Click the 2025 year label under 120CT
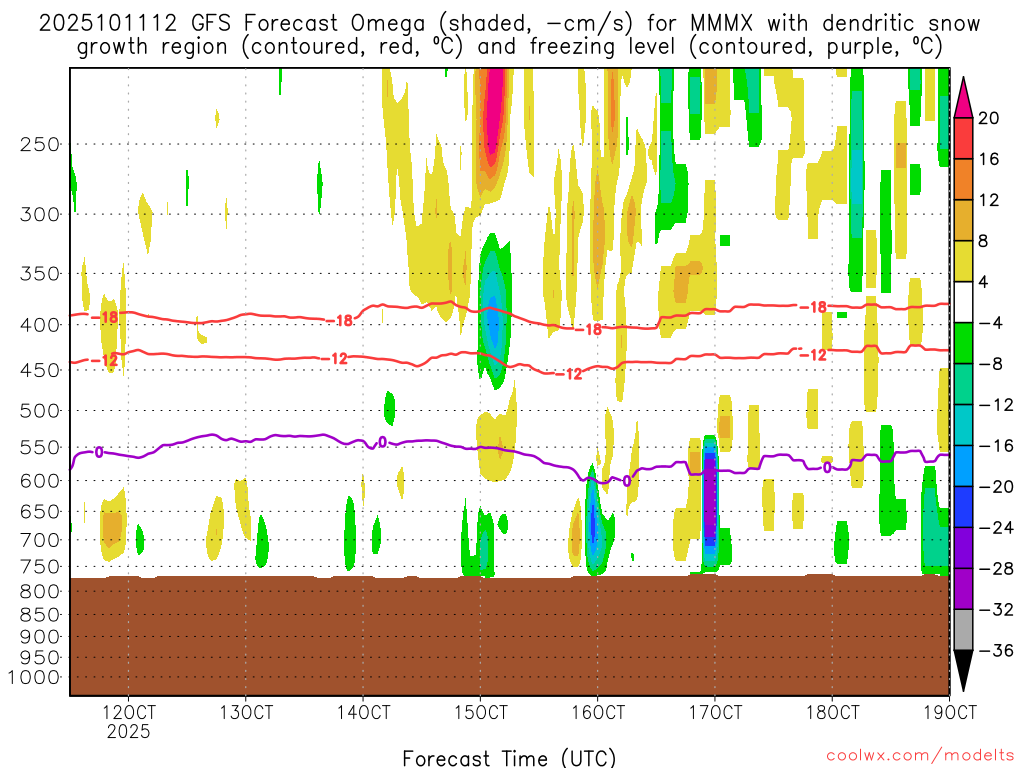Screen dimensions: 1024x768 point(129,731)
